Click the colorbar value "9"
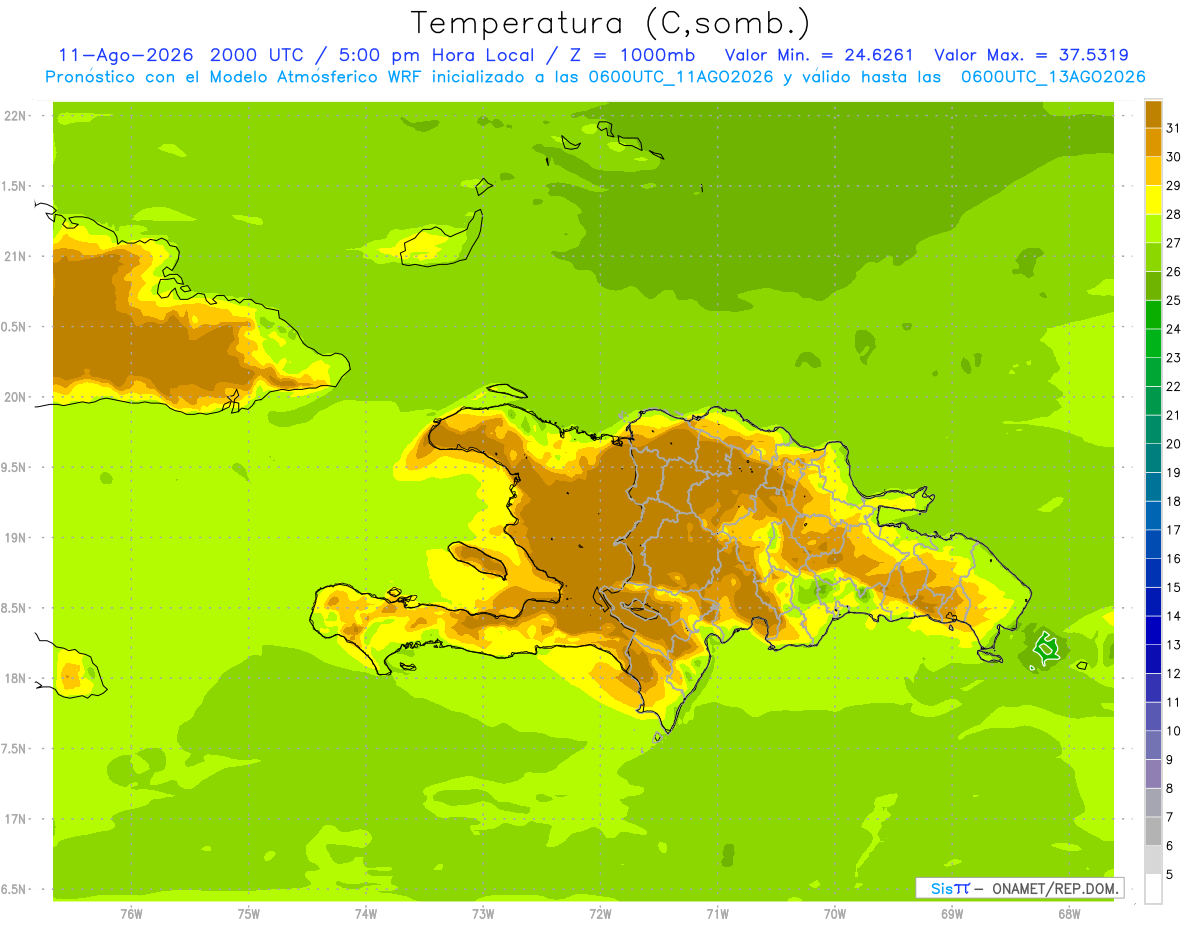The width and height of the screenshot is (1200, 927). coord(1170,760)
